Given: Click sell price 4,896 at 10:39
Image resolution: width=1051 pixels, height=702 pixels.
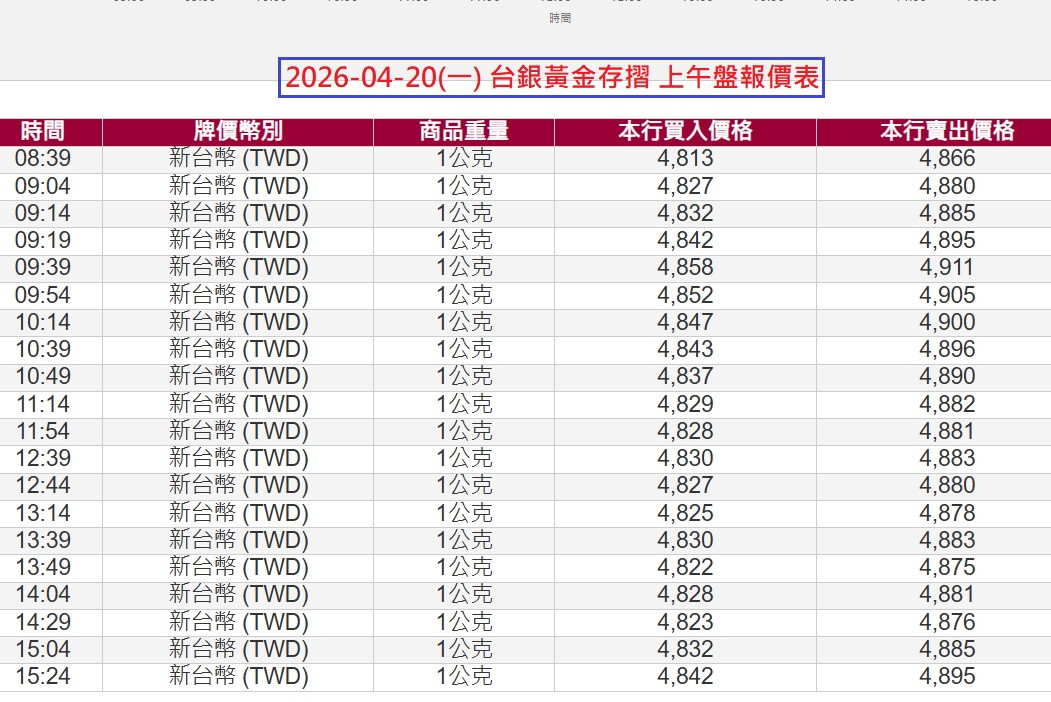Looking at the screenshot, I should 947,349.
